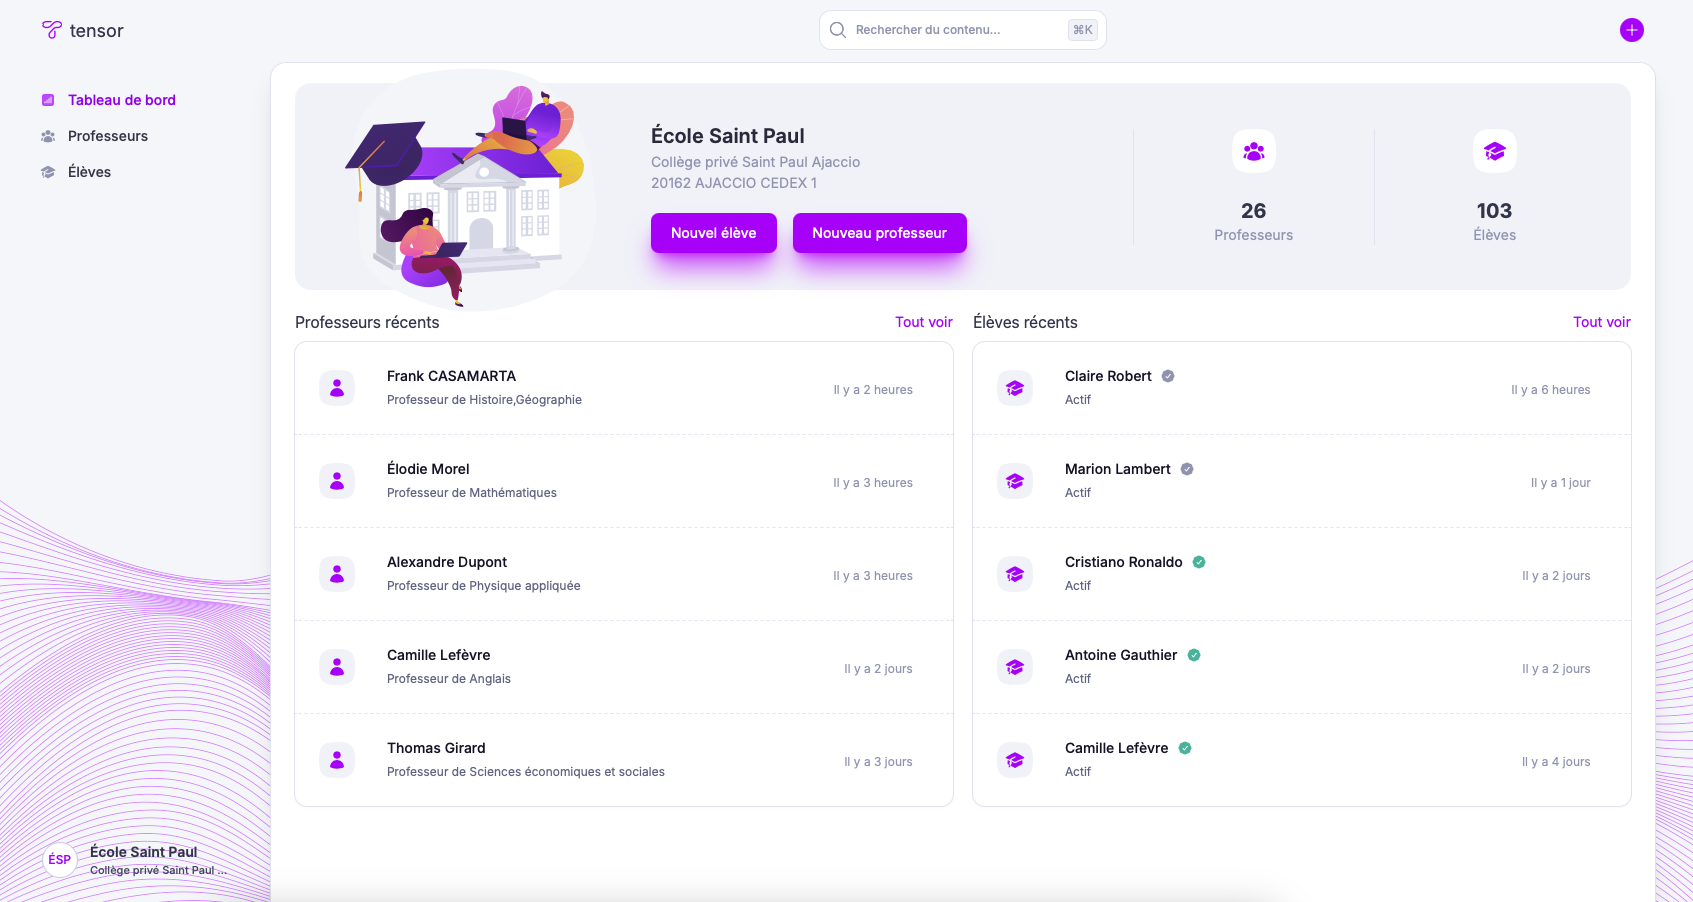Click the ÉSP school avatar in sidebar
1693x902 pixels.
(x=60, y=859)
